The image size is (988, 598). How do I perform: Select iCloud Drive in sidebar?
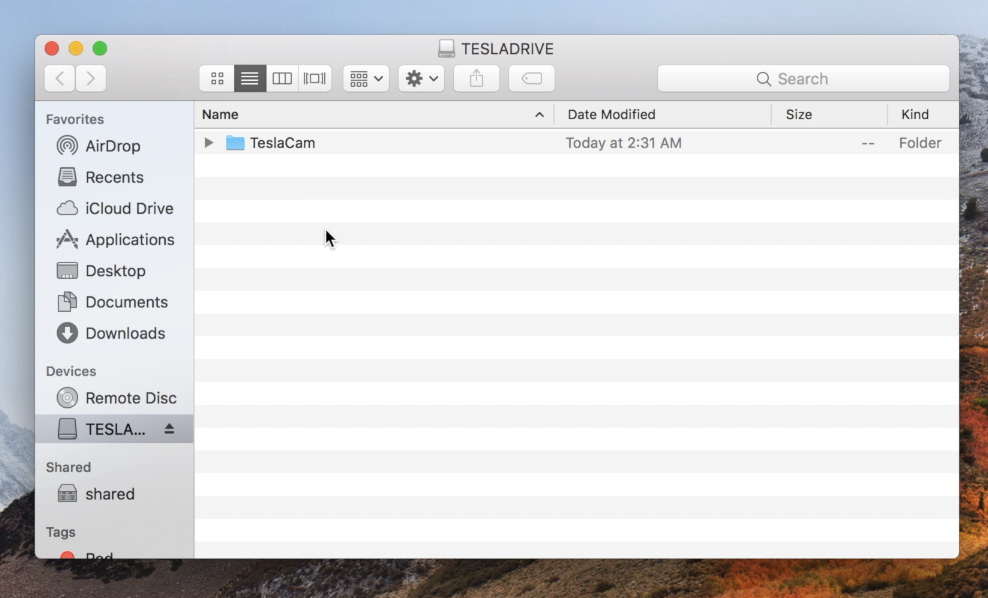coord(128,208)
